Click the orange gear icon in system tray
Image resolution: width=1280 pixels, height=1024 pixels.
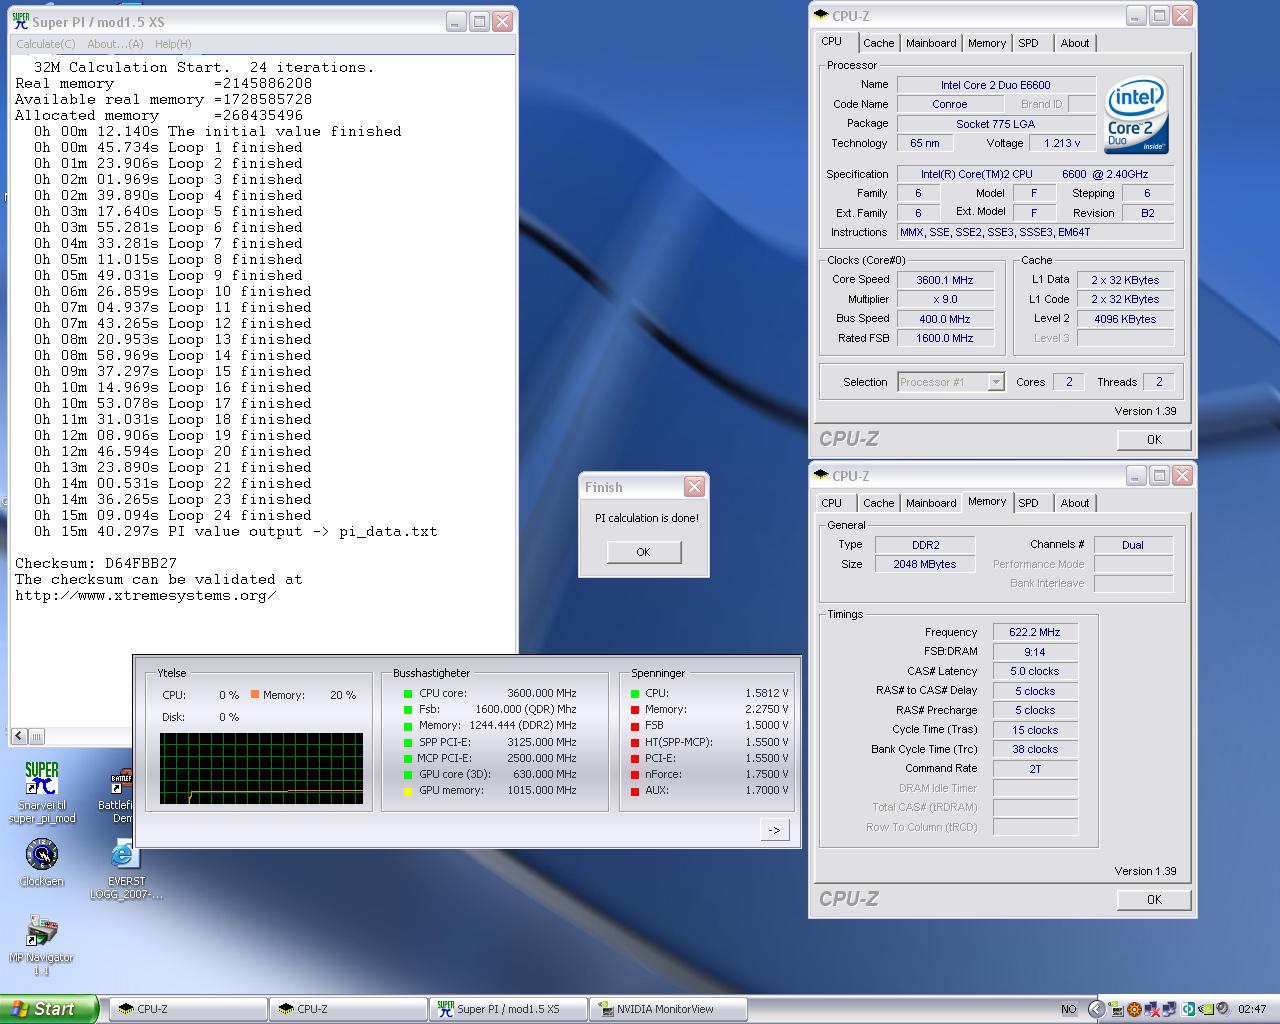(1134, 1009)
